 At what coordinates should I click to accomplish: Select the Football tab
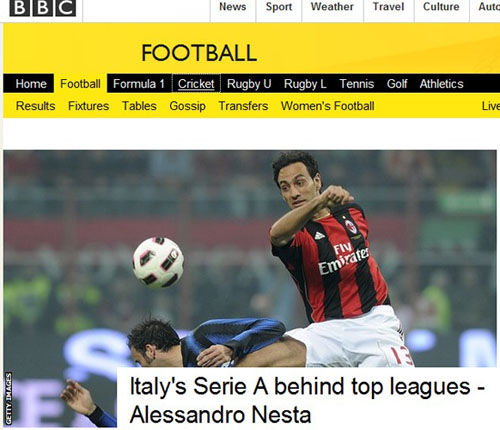[80, 84]
